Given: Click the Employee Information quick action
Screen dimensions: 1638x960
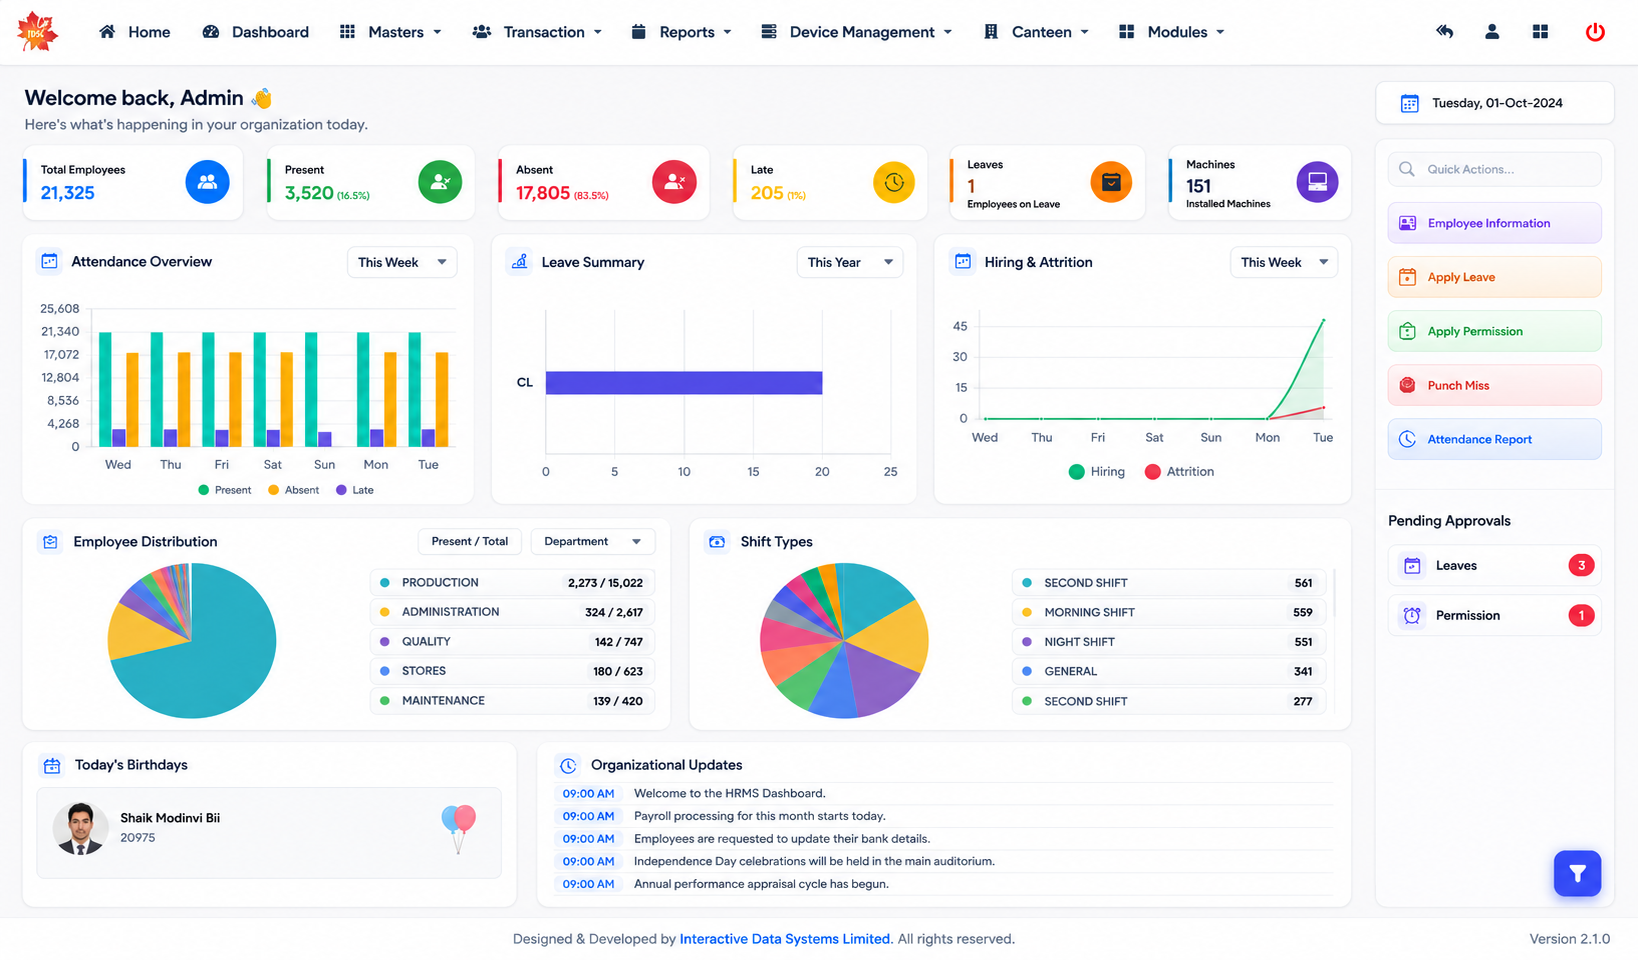Looking at the screenshot, I should click(x=1494, y=223).
